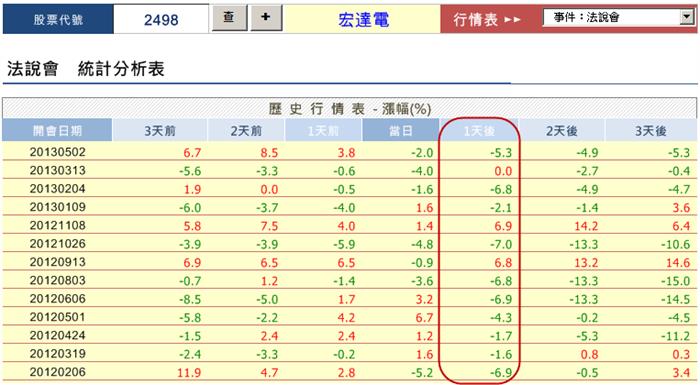Click 1.9 in the 20130204 row
The height and width of the screenshot is (385, 700).
click(192, 190)
